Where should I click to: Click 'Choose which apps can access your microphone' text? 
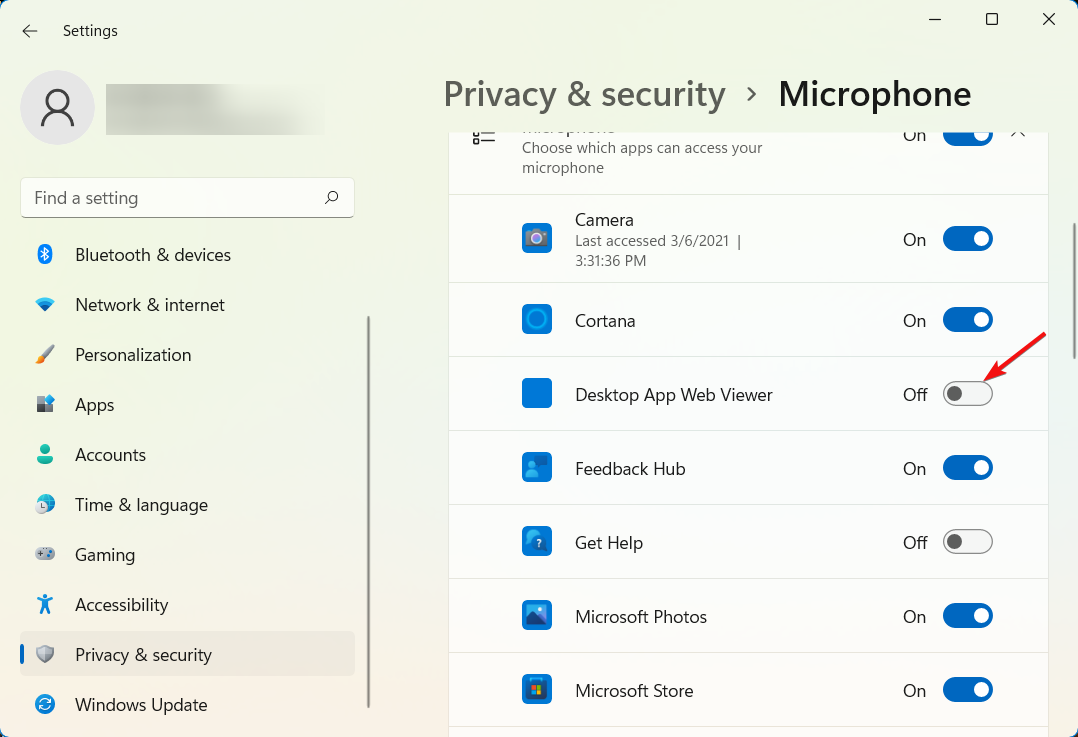pos(642,157)
